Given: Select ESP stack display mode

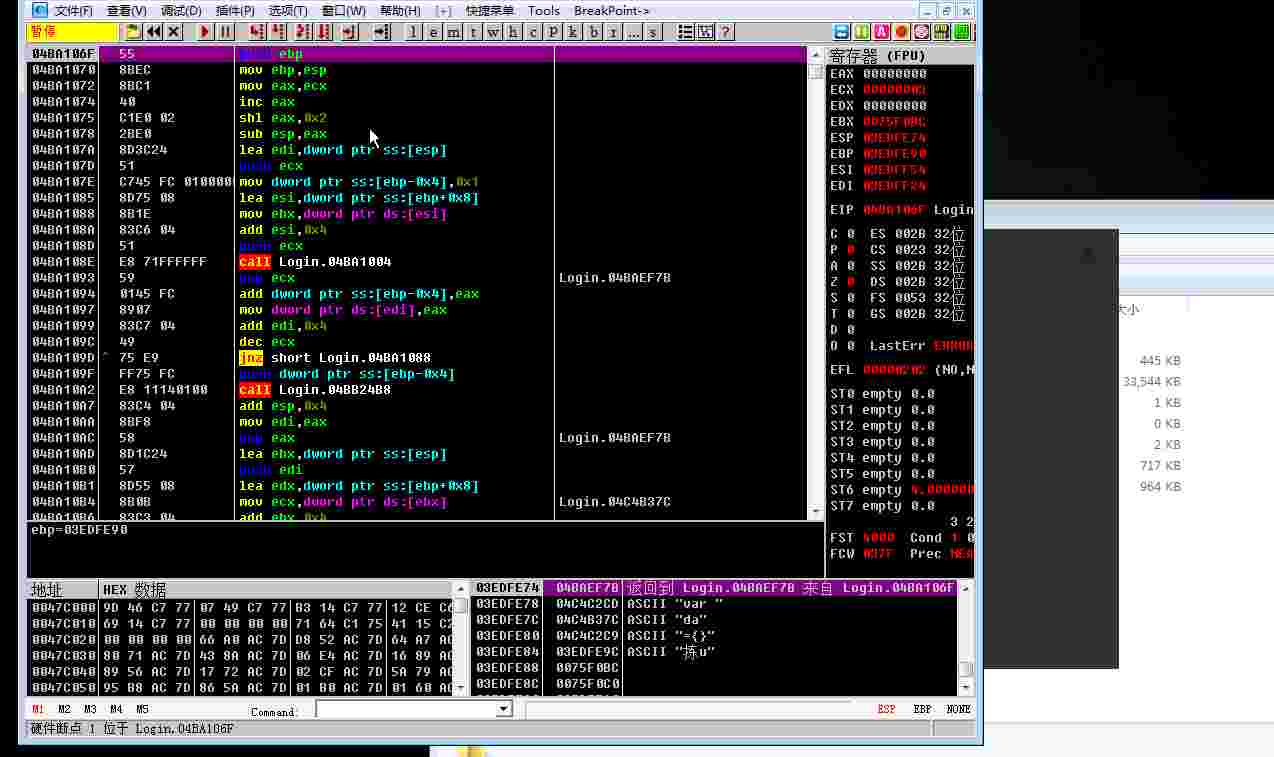Looking at the screenshot, I should click(886, 709).
